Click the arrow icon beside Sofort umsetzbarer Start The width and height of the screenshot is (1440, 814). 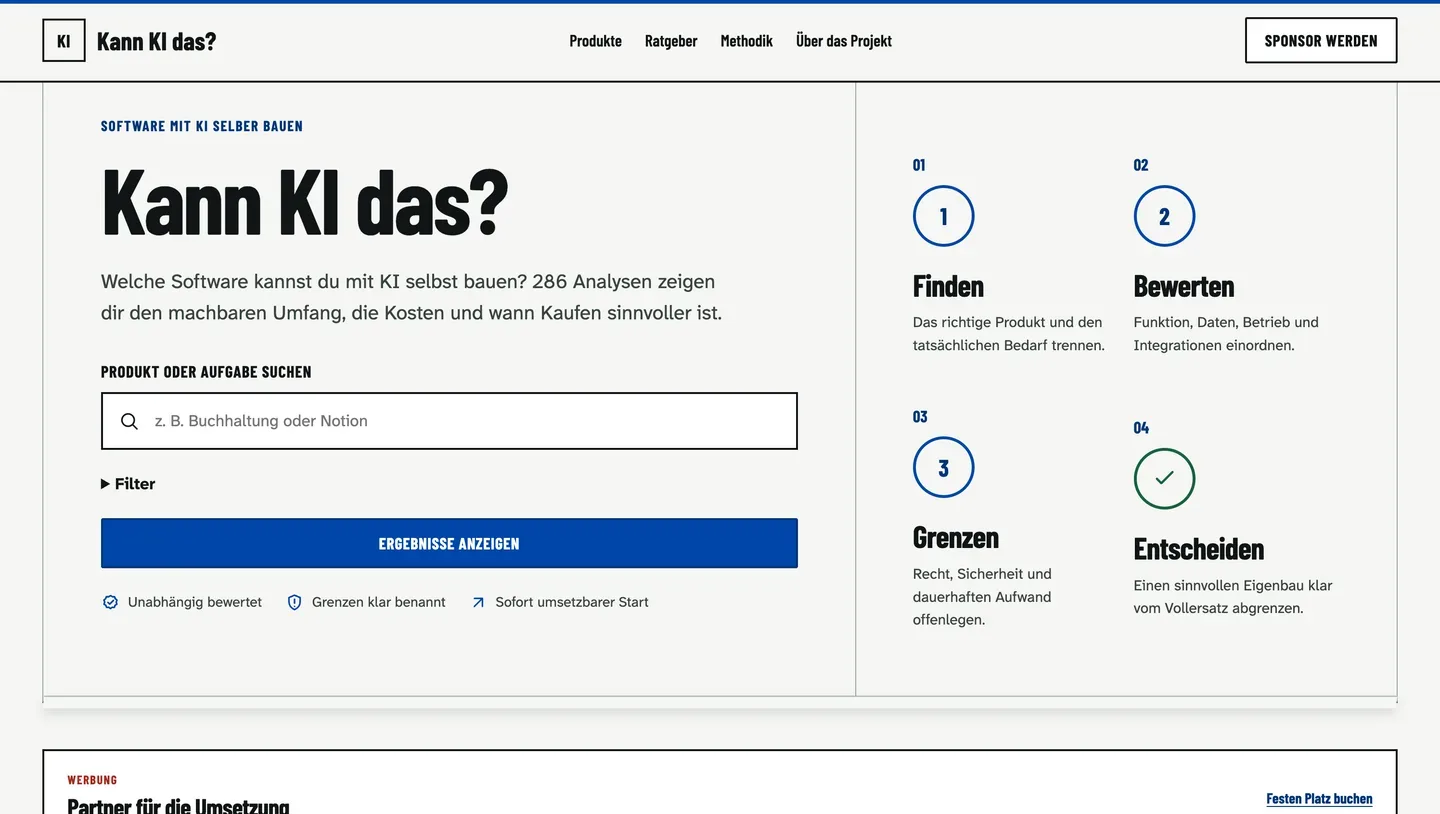478,602
